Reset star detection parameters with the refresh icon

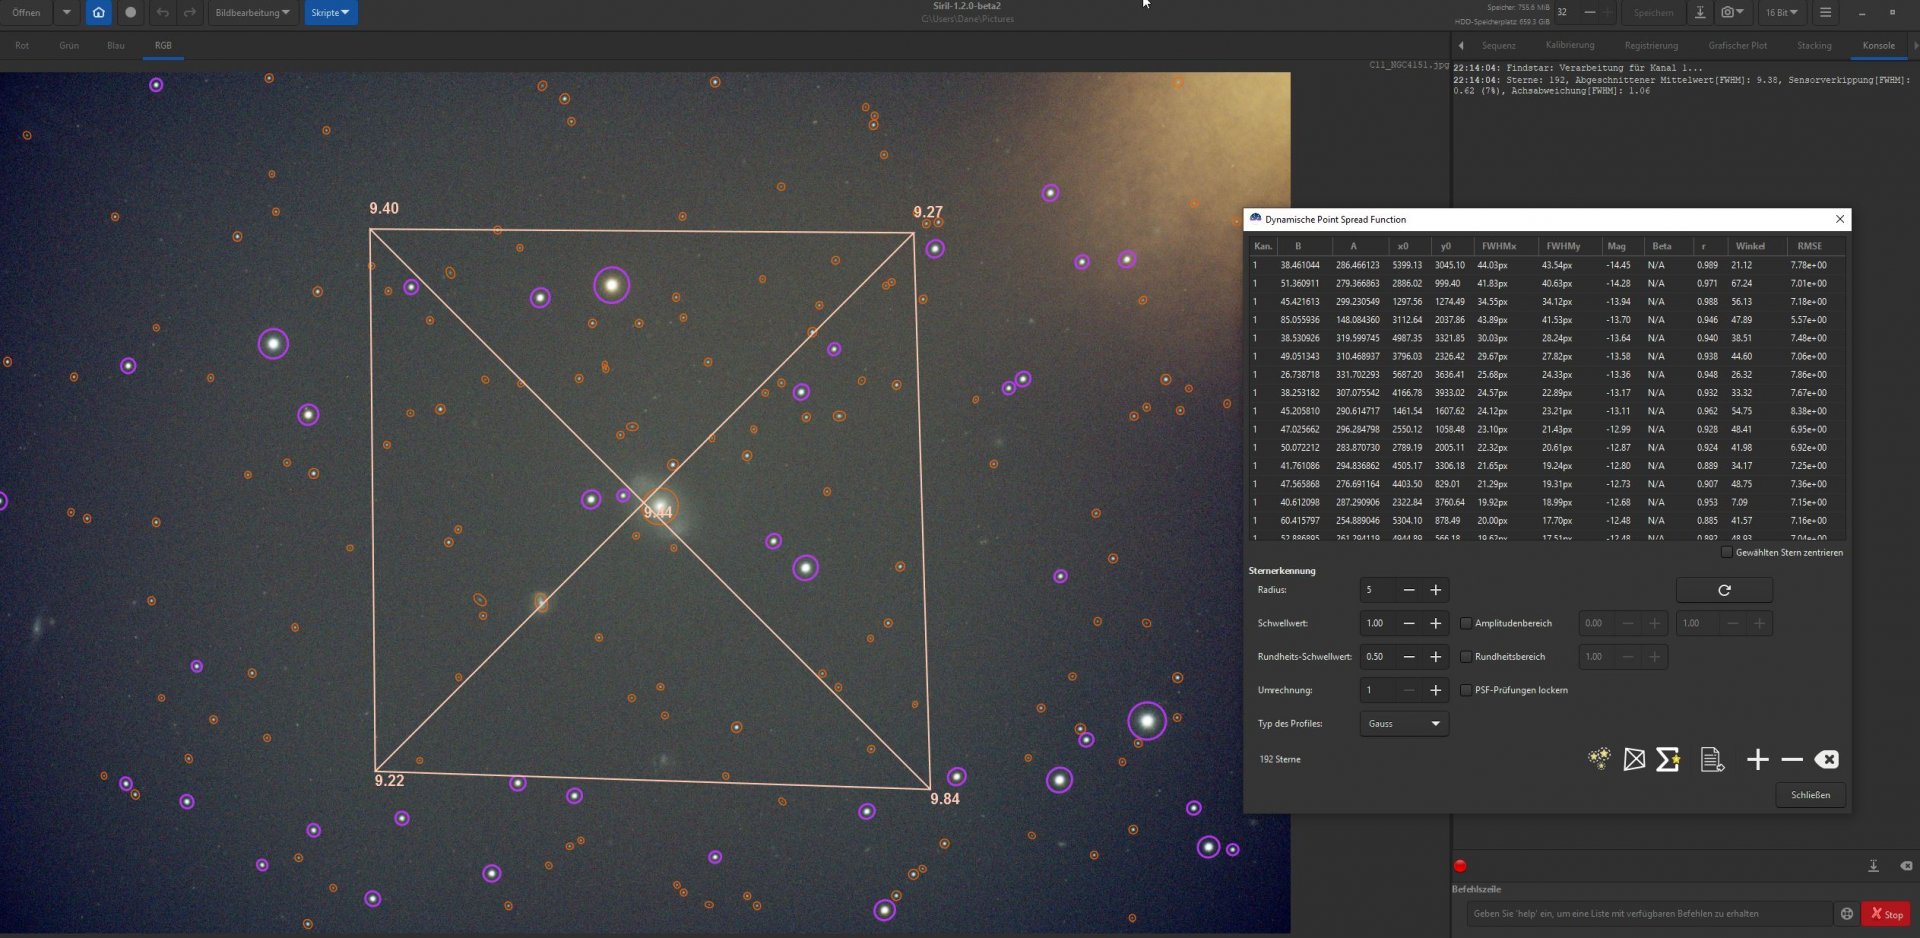tap(1724, 590)
